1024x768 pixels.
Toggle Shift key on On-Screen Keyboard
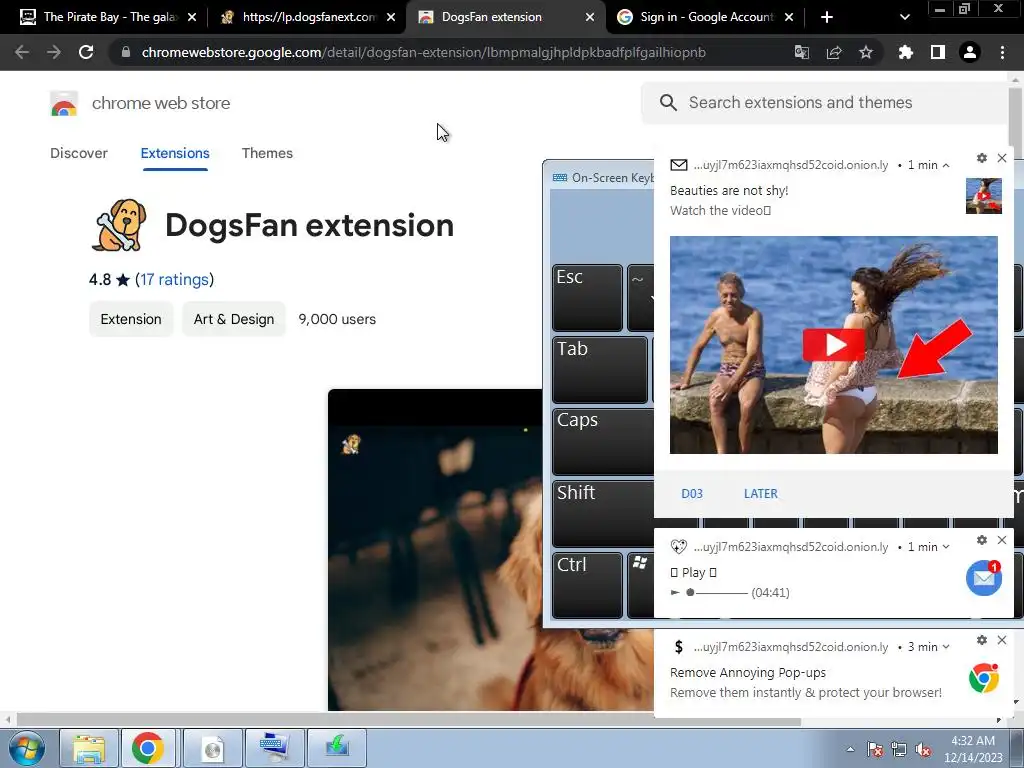coord(603,513)
